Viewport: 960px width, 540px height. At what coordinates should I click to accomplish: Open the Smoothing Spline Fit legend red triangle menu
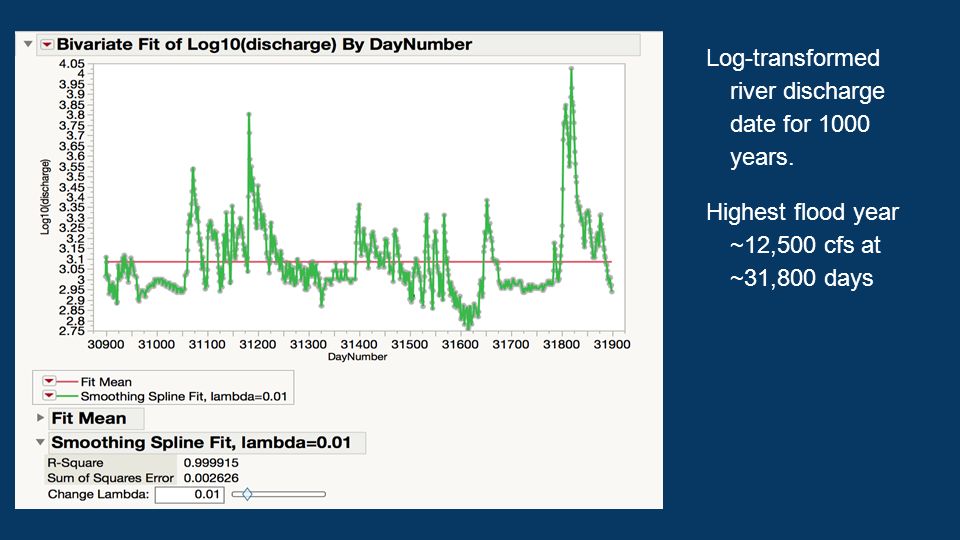[x=49, y=396]
